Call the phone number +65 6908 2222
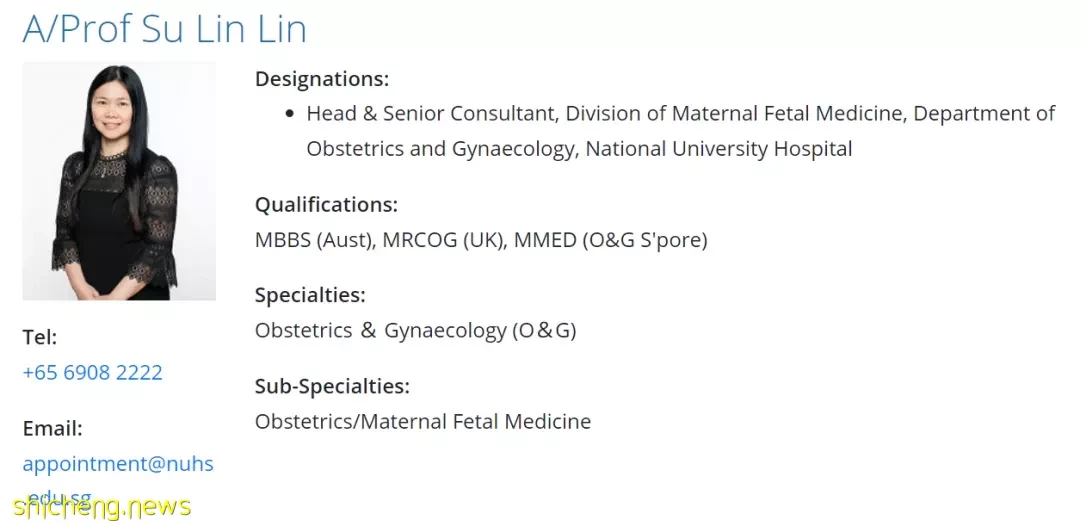This screenshot has width=1080, height=526. [x=92, y=372]
